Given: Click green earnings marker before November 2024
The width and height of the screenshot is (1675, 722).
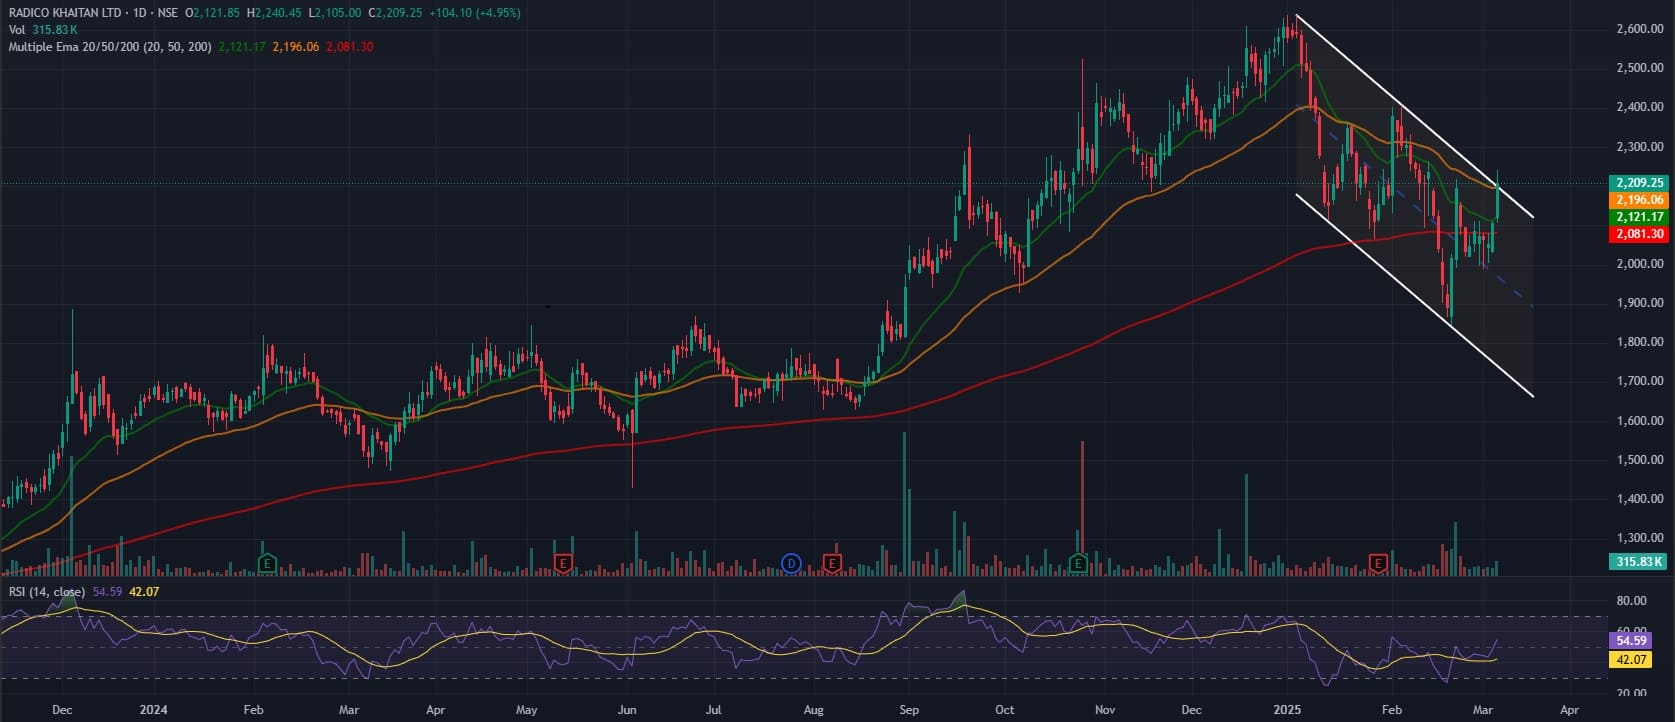Looking at the screenshot, I should pyautogui.click(x=1078, y=563).
